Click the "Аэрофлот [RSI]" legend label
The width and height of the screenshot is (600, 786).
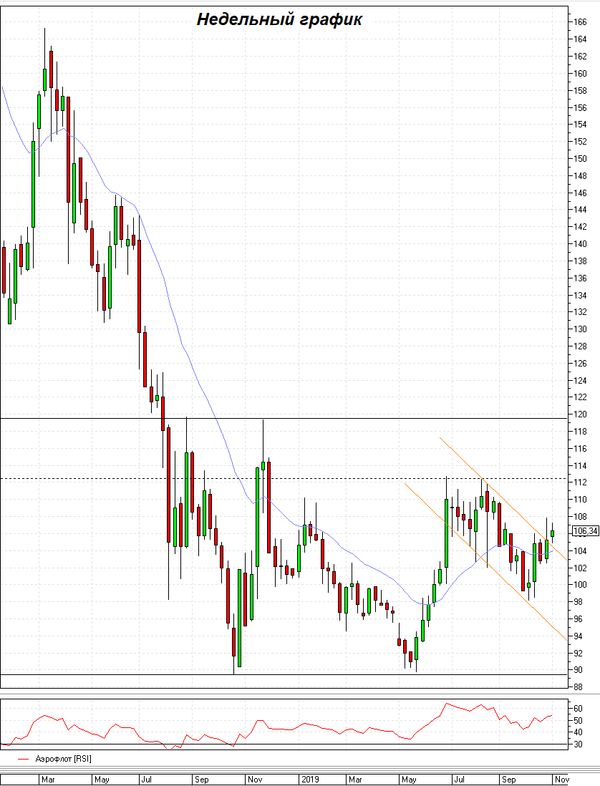click(x=63, y=759)
